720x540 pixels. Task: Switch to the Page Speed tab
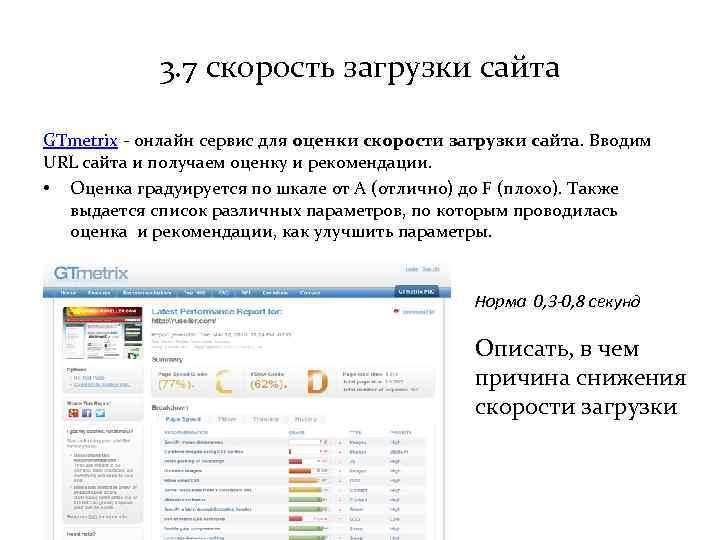[183, 419]
